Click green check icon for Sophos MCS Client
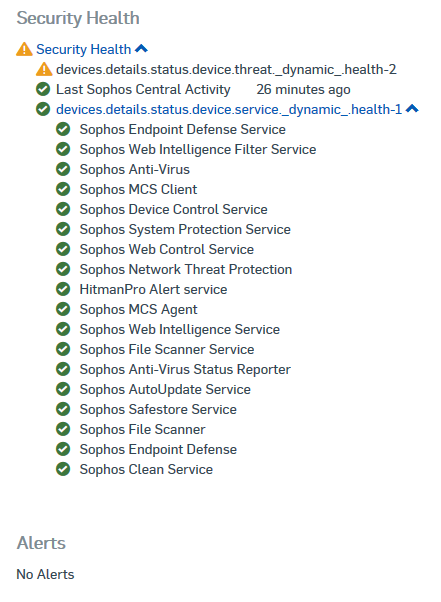This screenshot has height=602, width=441. [x=63, y=189]
